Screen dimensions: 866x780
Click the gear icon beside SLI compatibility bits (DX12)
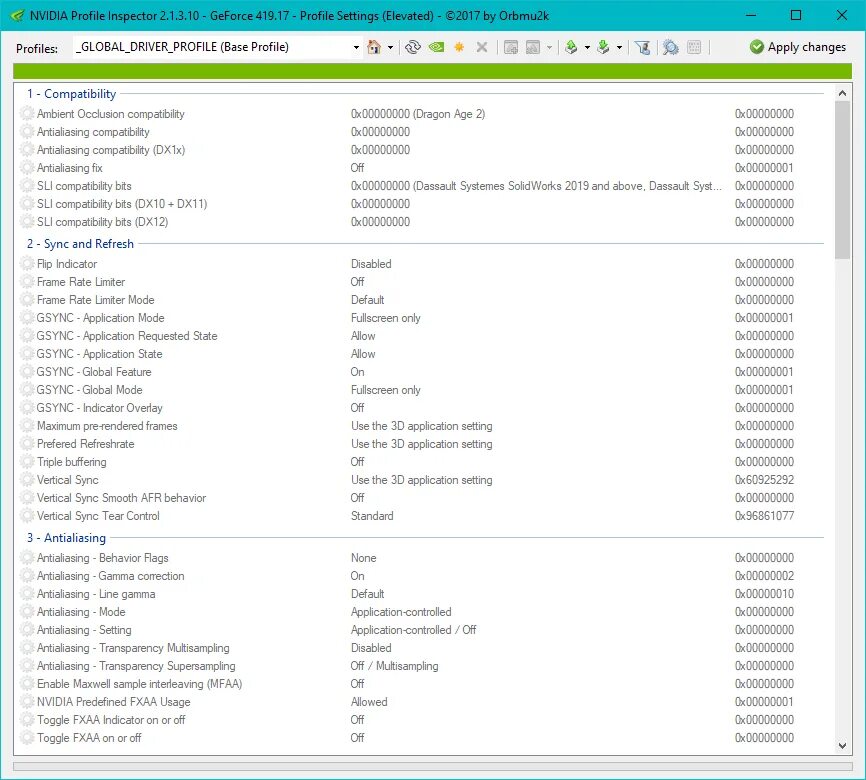(27, 222)
